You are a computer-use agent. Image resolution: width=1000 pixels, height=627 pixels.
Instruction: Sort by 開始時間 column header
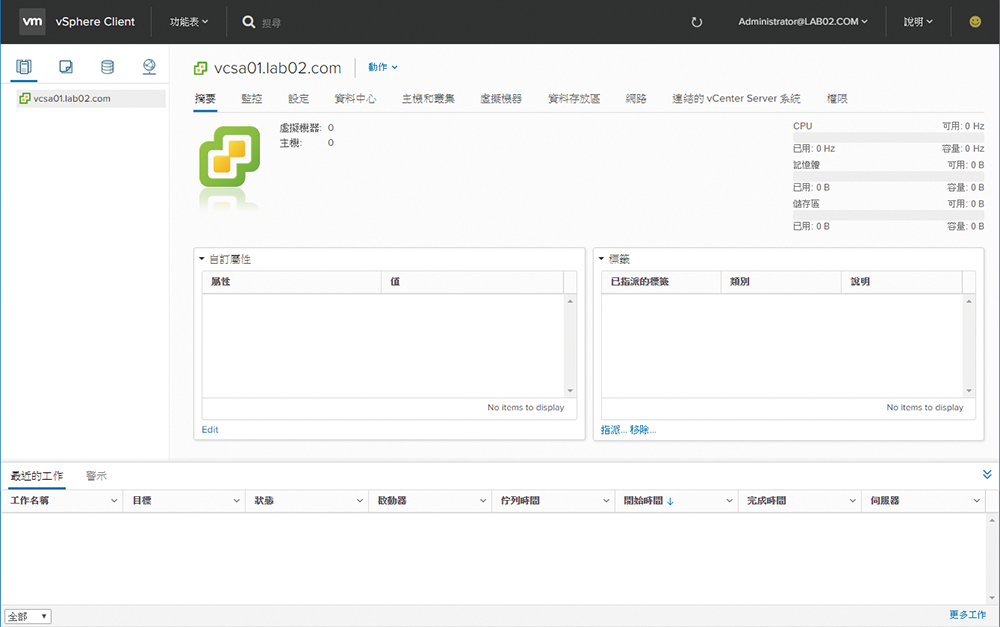(x=643, y=501)
